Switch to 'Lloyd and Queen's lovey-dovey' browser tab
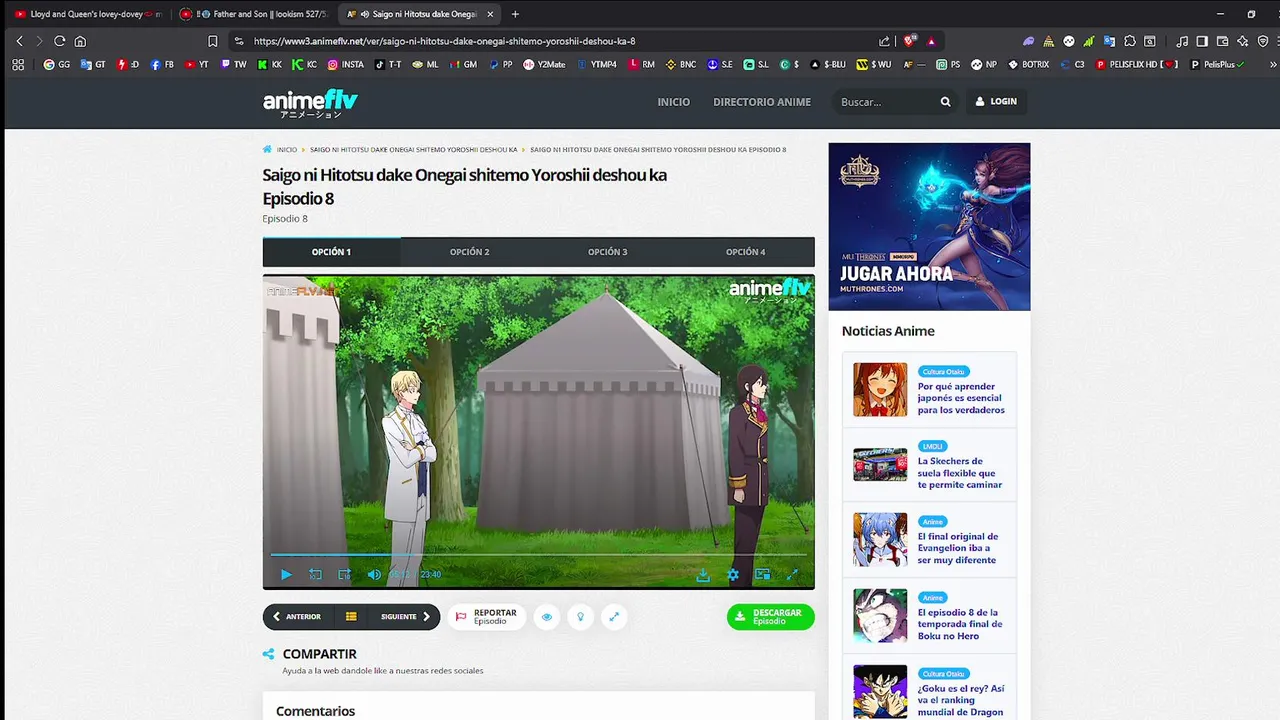 pyautogui.click(x=88, y=14)
